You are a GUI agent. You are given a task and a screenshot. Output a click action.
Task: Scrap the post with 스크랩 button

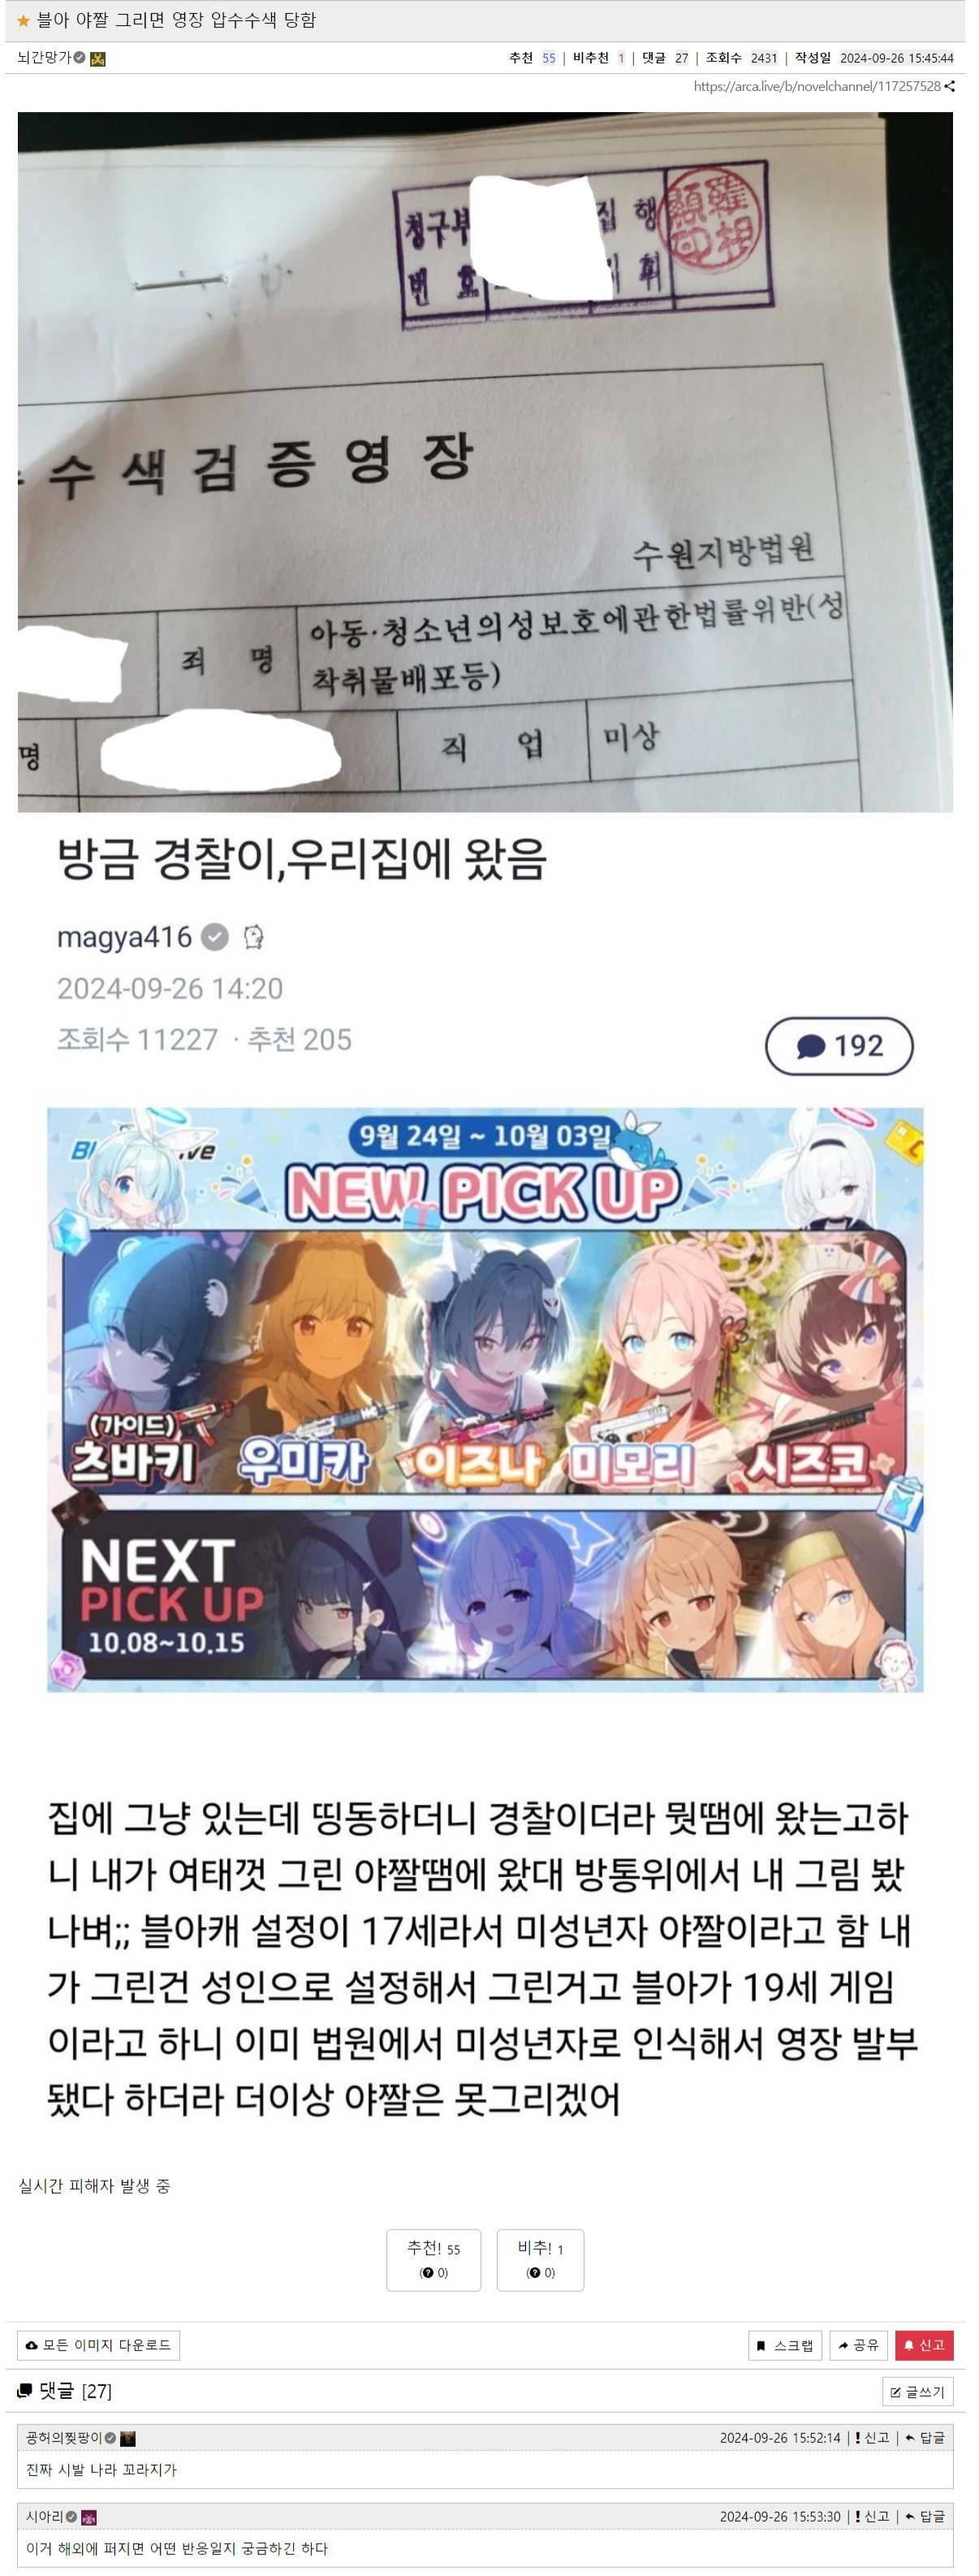pyautogui.click(x=785, y=2345)
